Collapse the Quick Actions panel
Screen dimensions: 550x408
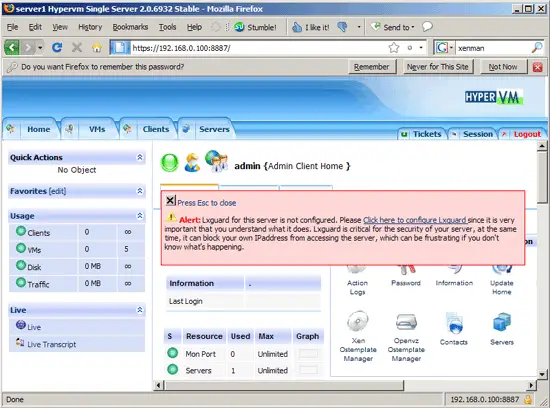(140, 157)
